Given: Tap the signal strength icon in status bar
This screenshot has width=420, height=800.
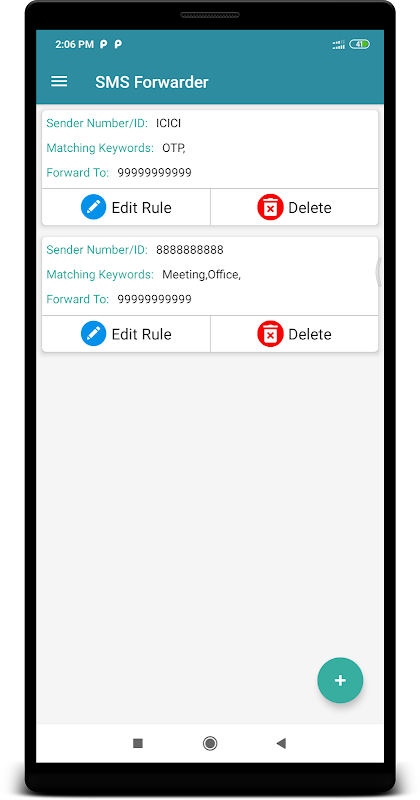Looking at the screenshot, I should [x=339, y=45].
